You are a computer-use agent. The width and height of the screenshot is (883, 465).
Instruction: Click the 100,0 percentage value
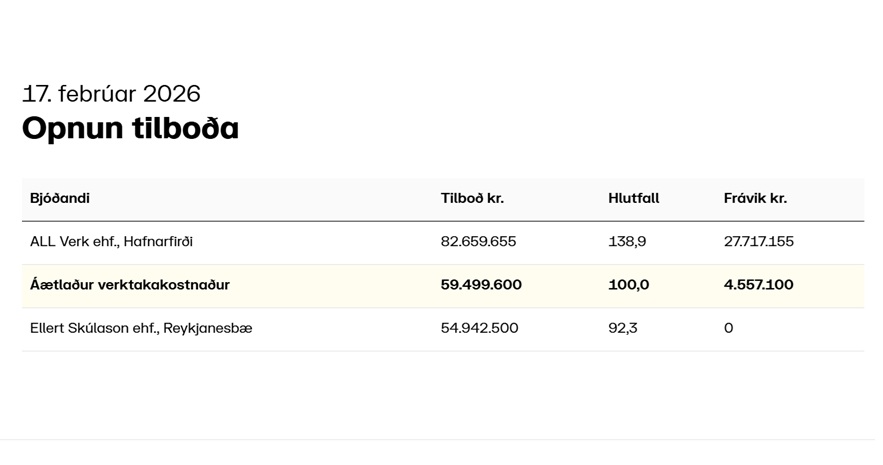click(628, 285)
